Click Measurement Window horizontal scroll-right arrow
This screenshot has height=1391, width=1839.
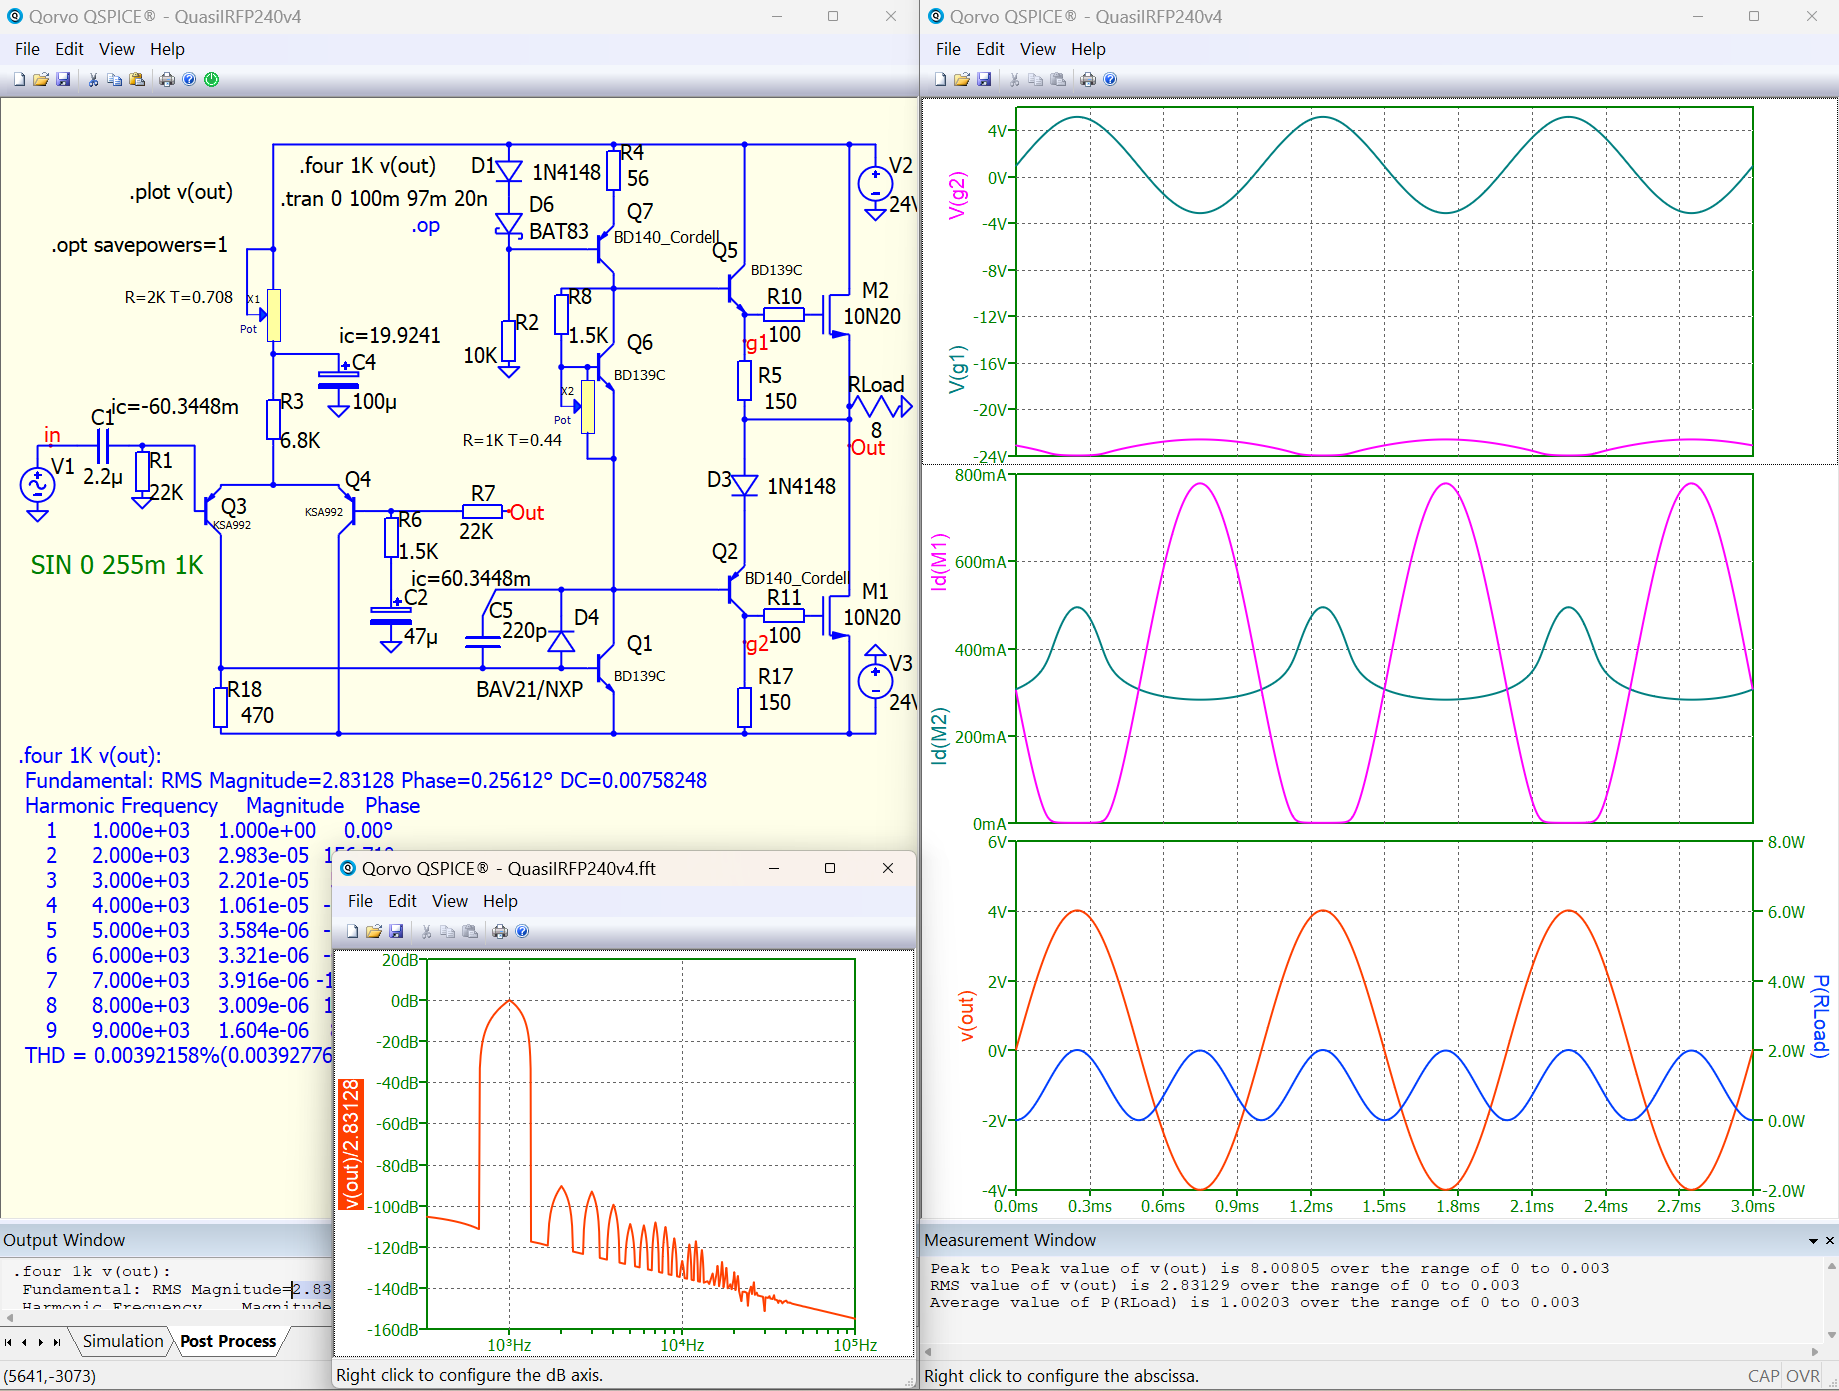tap(1815, 1351)
